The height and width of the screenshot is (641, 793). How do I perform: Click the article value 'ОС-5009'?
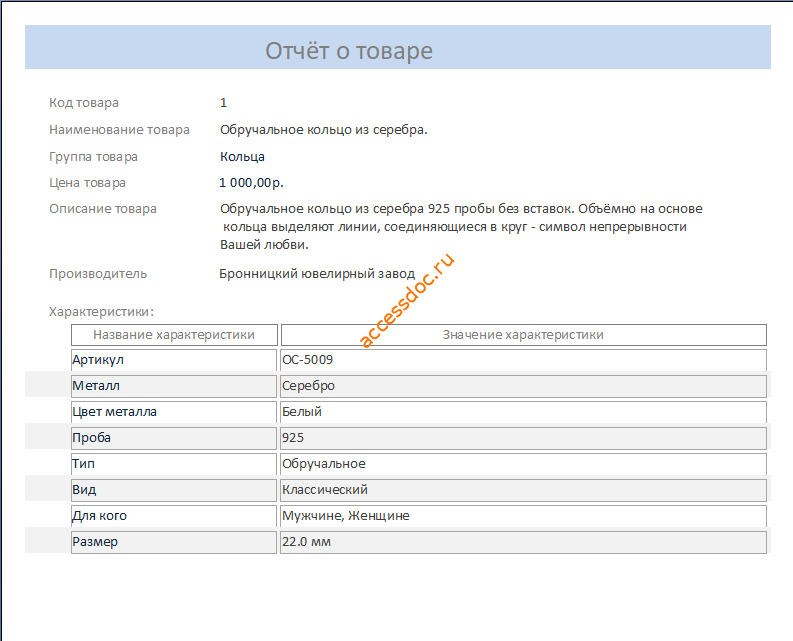point(523,360)
